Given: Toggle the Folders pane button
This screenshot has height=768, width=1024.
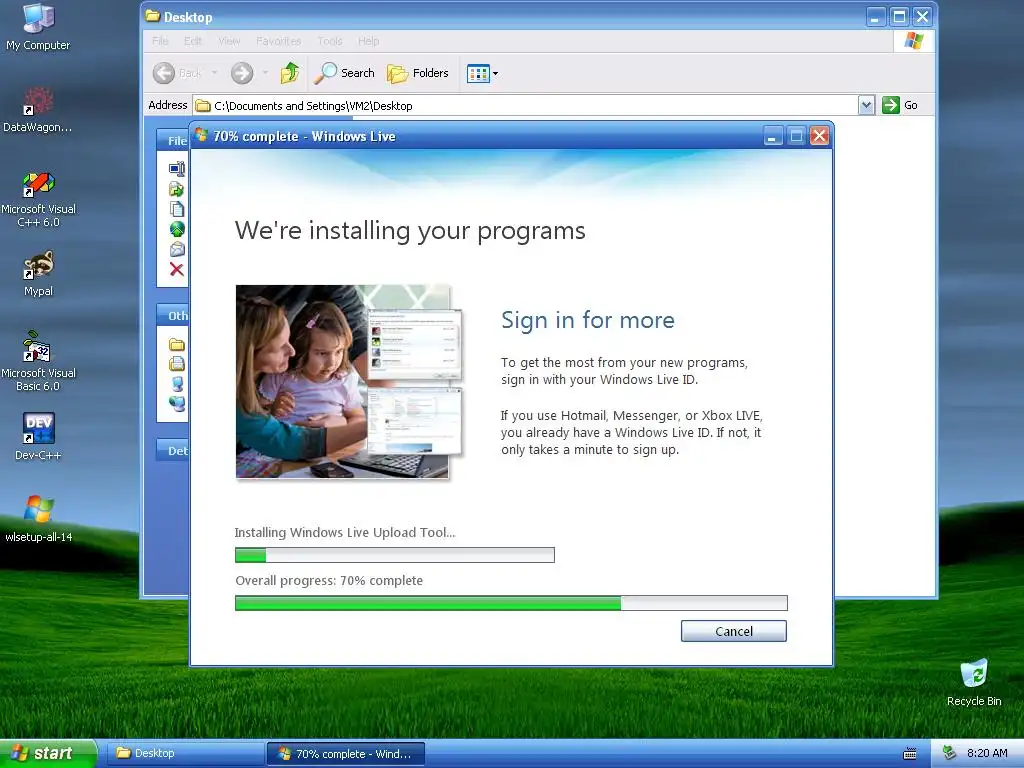Looking at the screenshot, I should click(x=418, y=73).
